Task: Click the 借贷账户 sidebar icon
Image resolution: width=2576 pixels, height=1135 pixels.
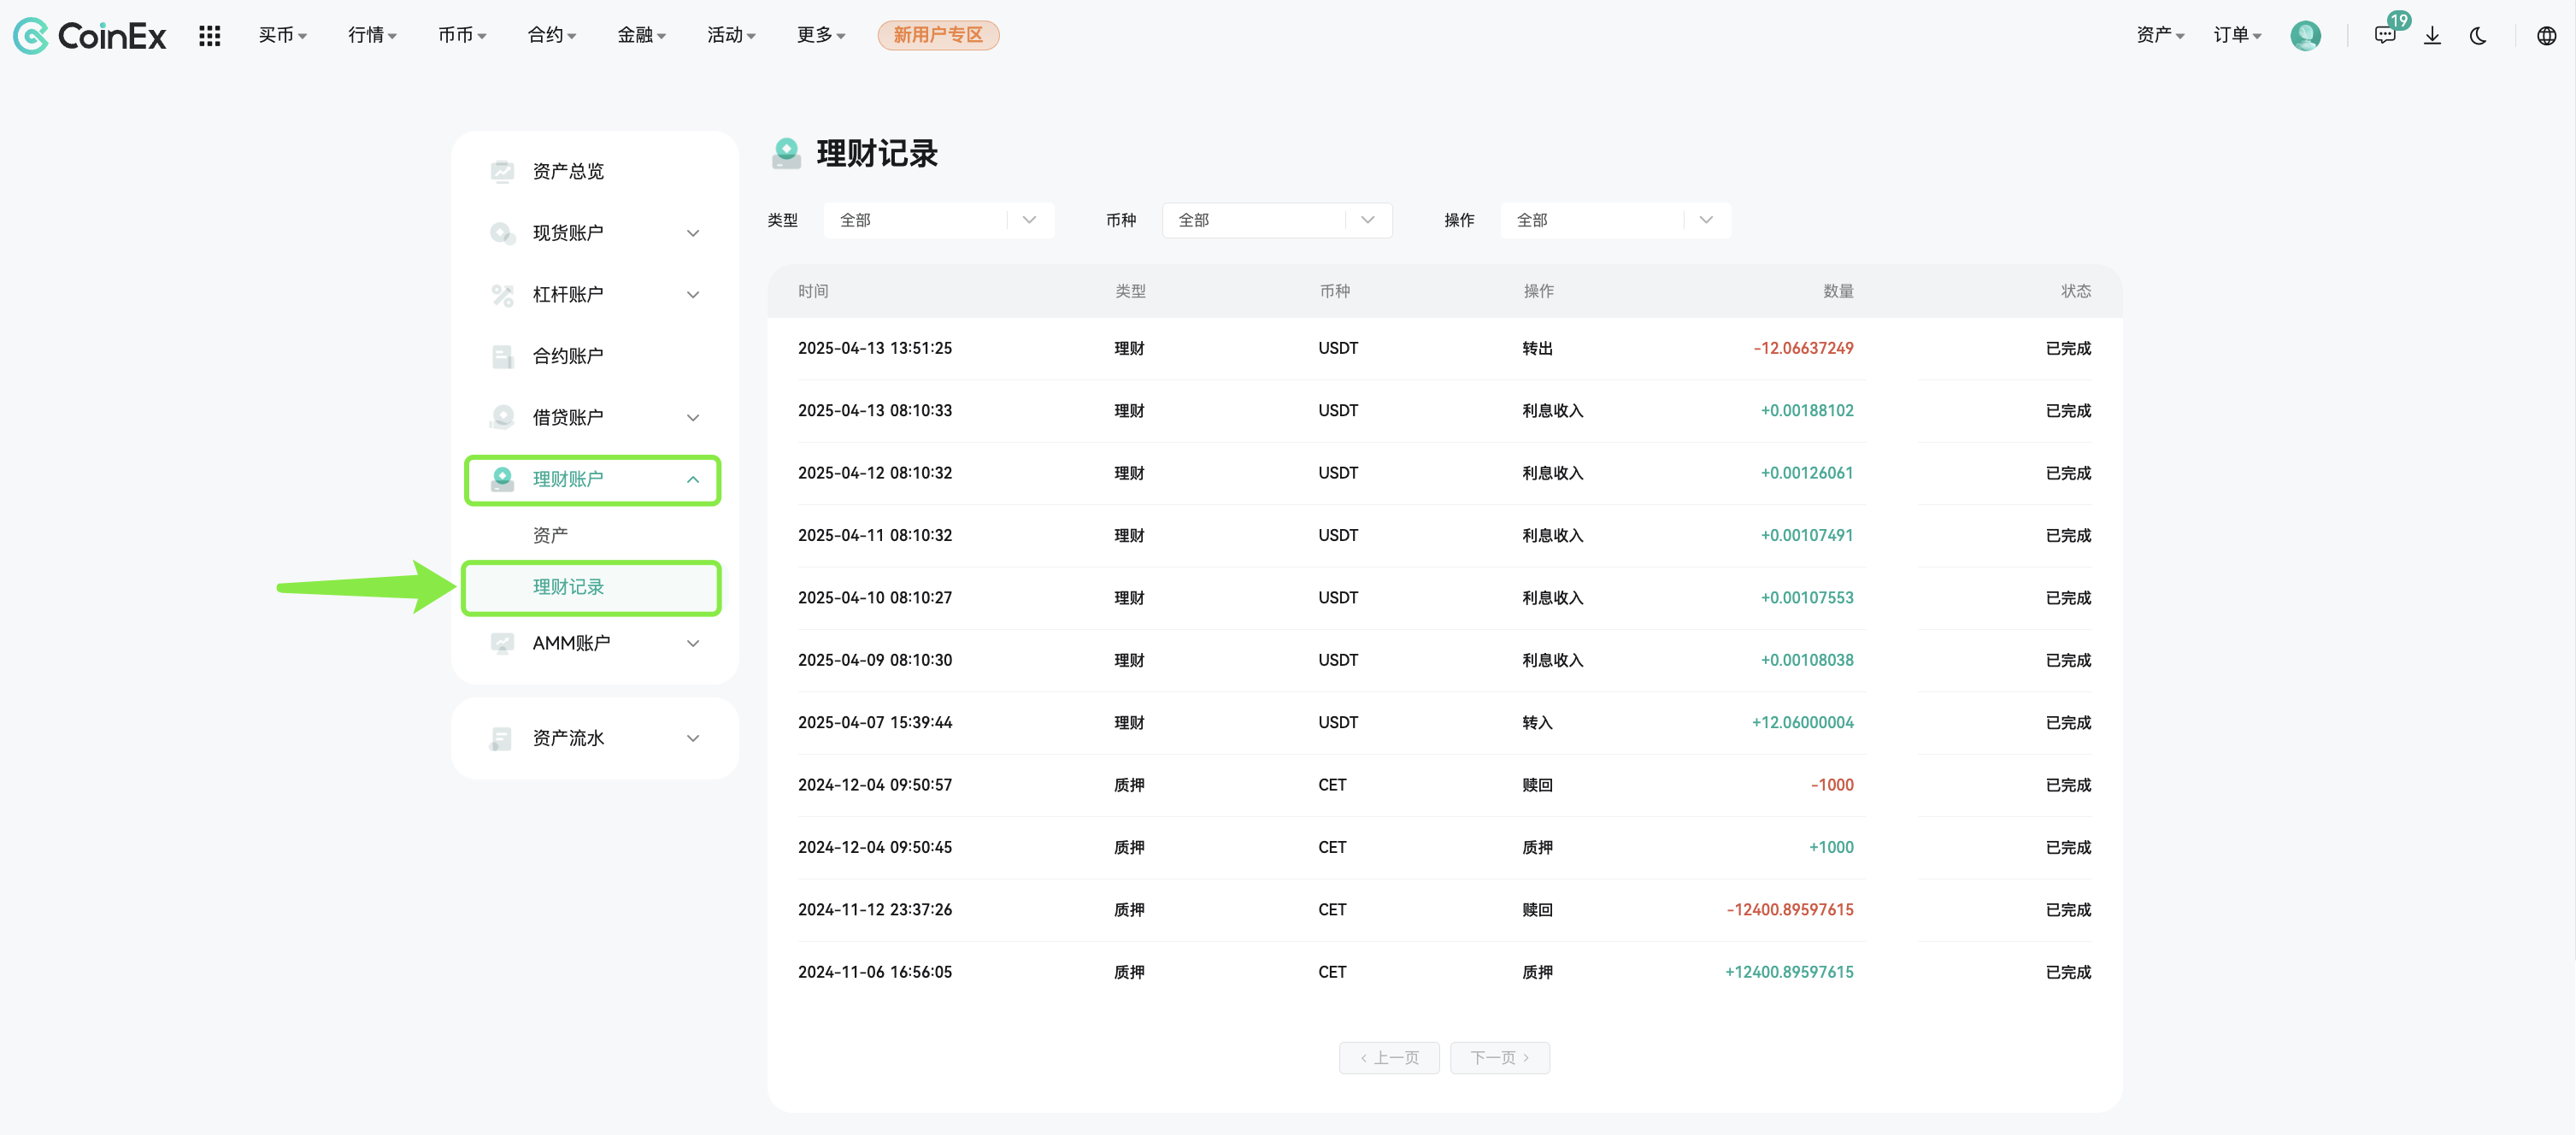Action: pos(502,417)
